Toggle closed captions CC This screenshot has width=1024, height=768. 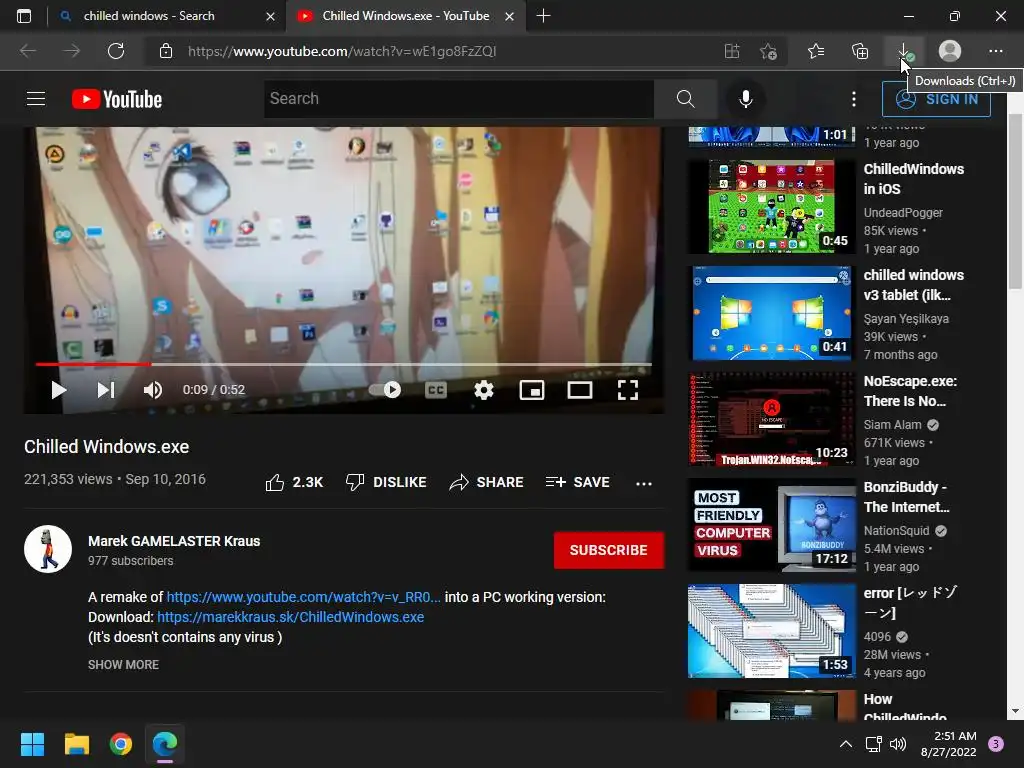(x=436, y=390)
